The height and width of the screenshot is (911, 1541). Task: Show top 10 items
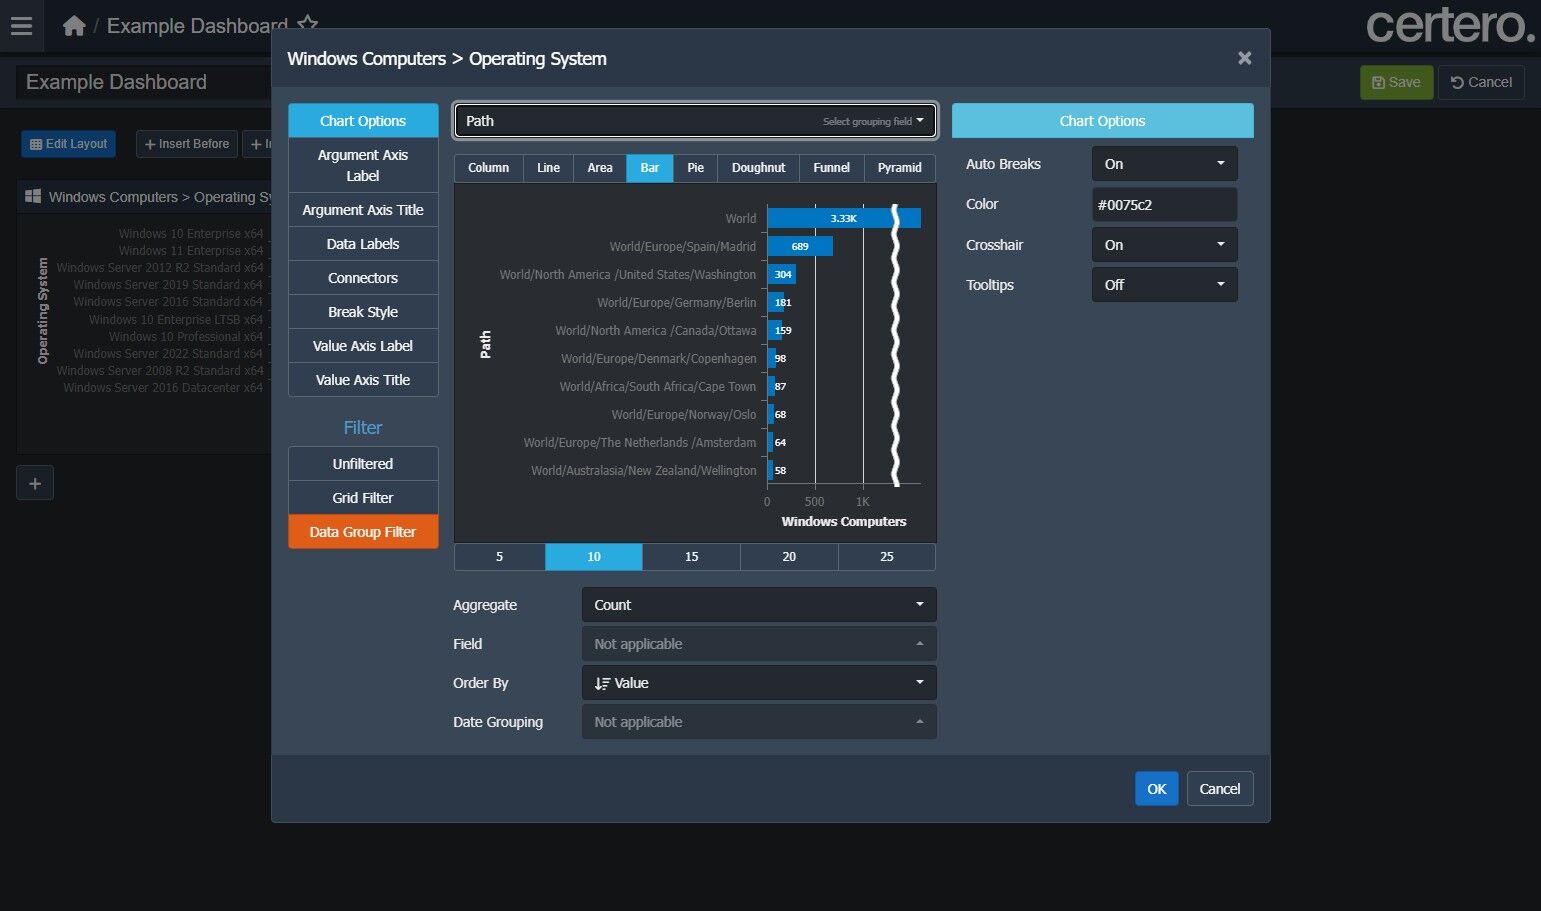594,557
